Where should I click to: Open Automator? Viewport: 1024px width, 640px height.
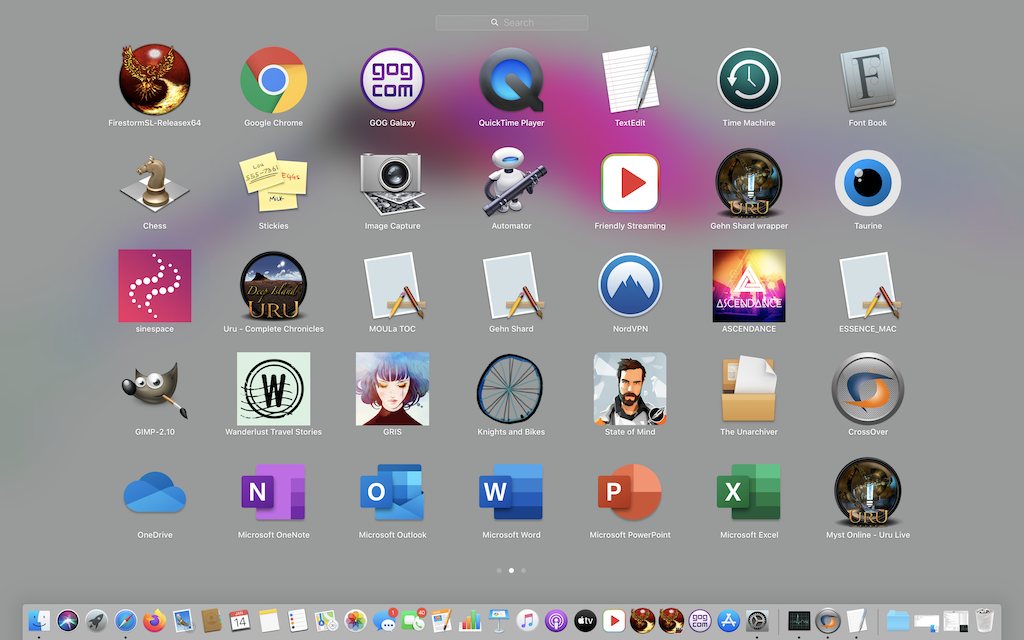tap(511, 184)
